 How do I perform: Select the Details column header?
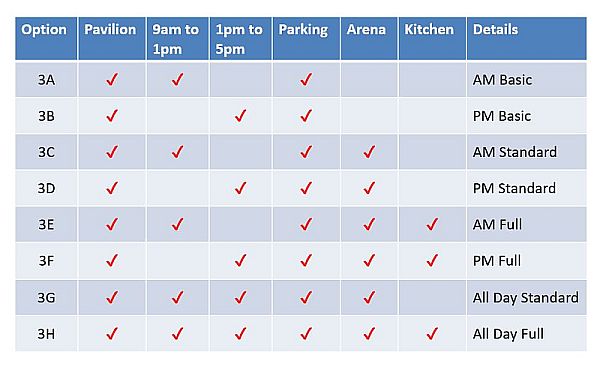coord(527,38)
